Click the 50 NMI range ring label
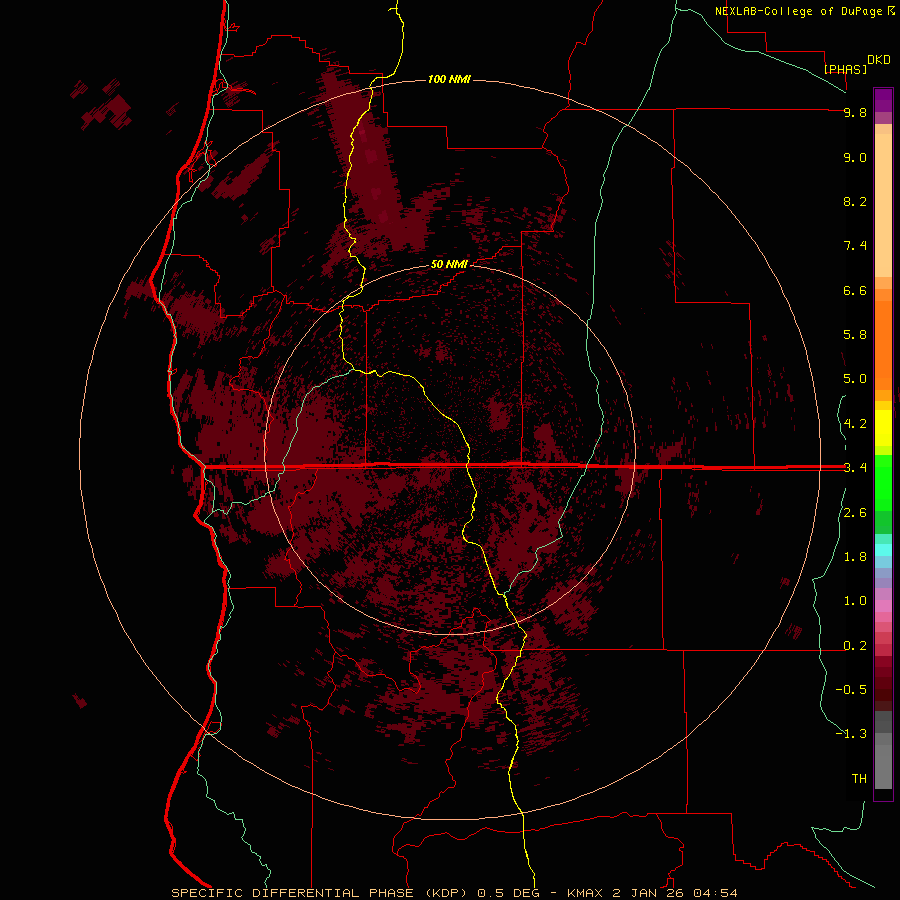The width and height of the screenshot is (900, 900). (449, 264)
